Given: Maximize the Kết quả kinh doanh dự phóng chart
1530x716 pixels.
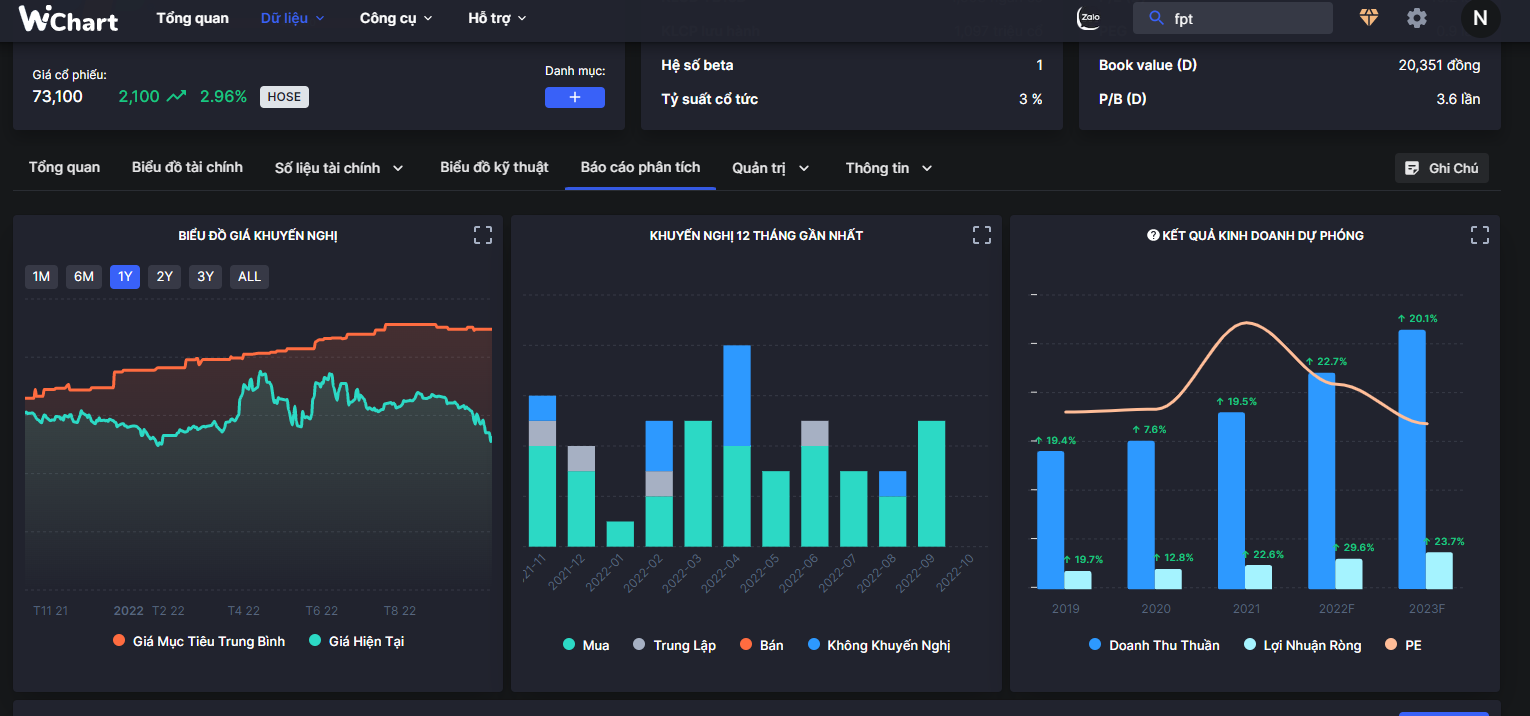Looking at the screenshot, I should [1480, 235].
